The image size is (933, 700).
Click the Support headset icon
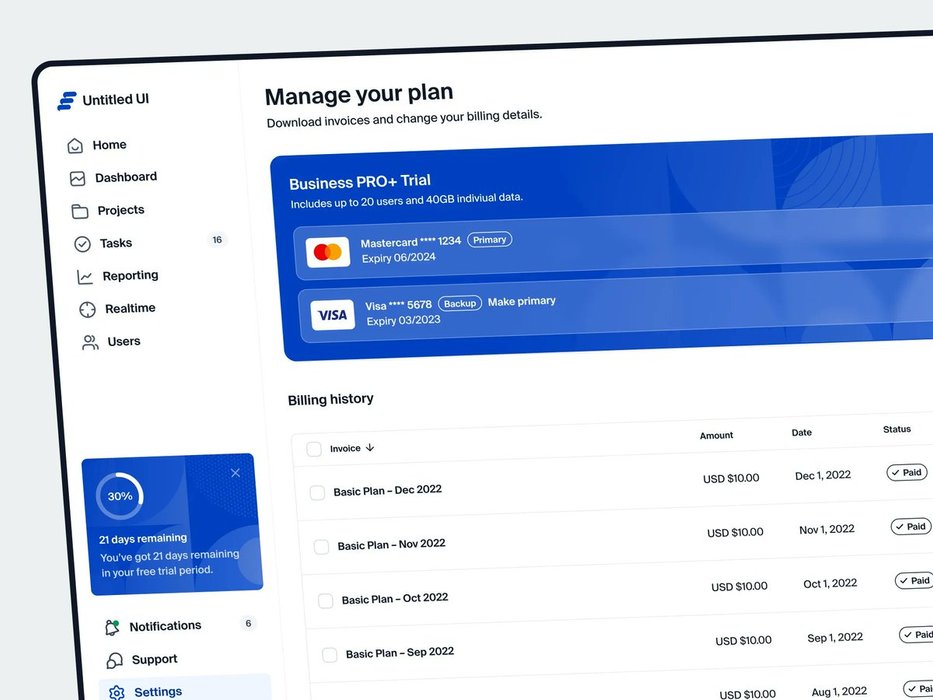[114, 660]
